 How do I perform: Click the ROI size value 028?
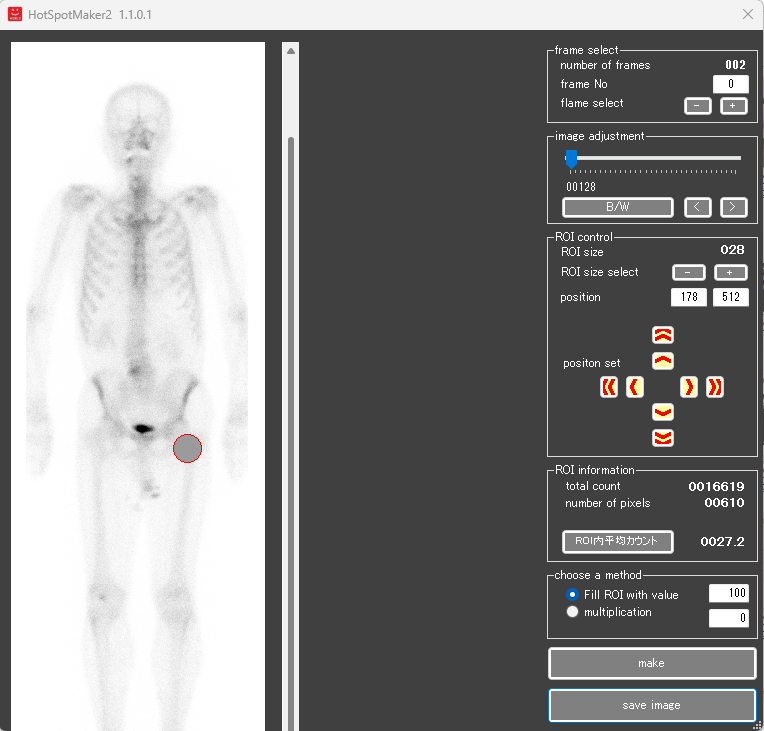[732, 250]
